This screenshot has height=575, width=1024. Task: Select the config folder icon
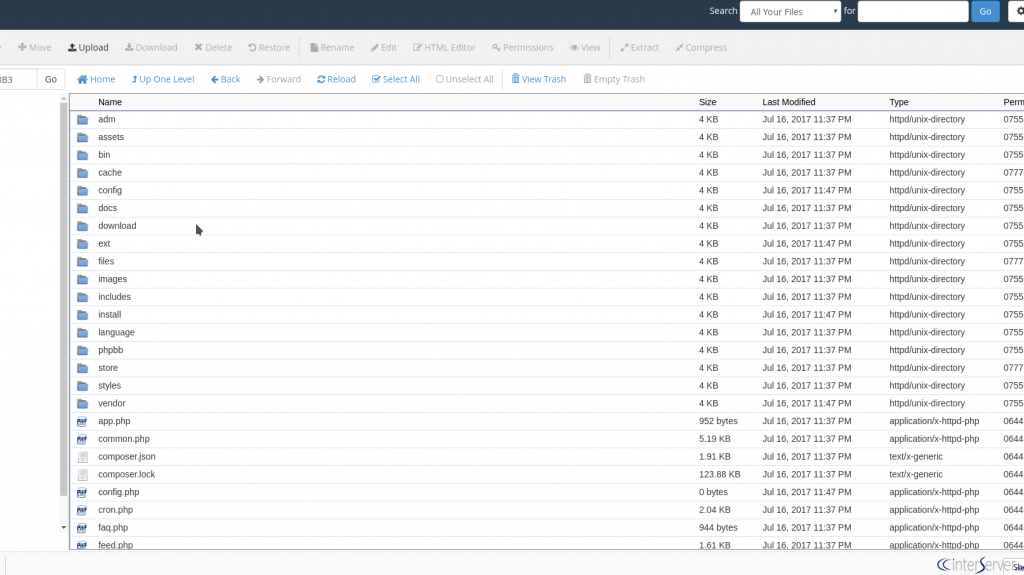(82, 190)
